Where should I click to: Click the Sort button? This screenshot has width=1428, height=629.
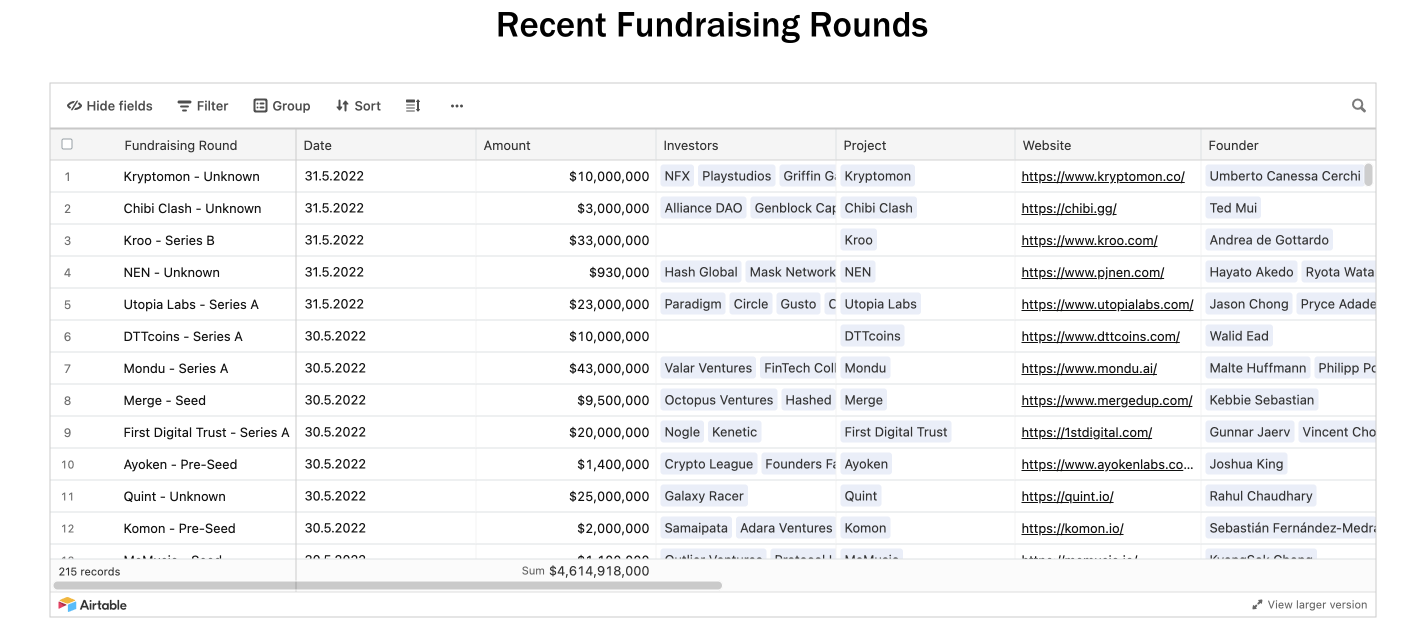358,106
